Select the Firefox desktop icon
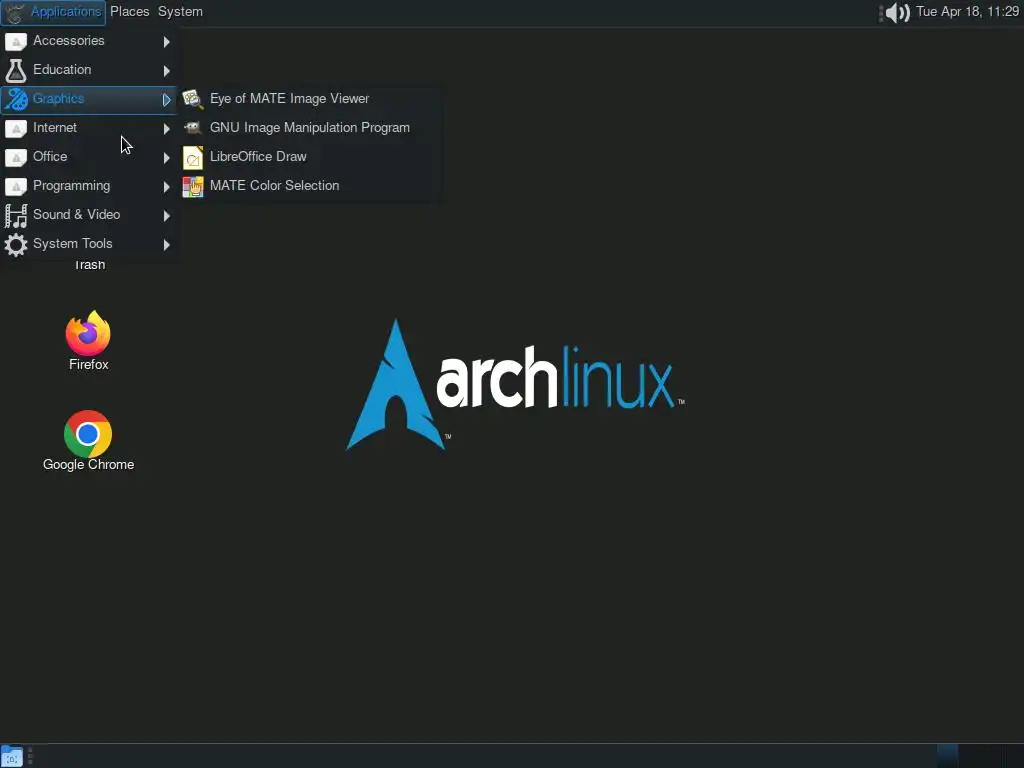The height and width of the screenshot is (768, 1024). click(x=88, y=333)
